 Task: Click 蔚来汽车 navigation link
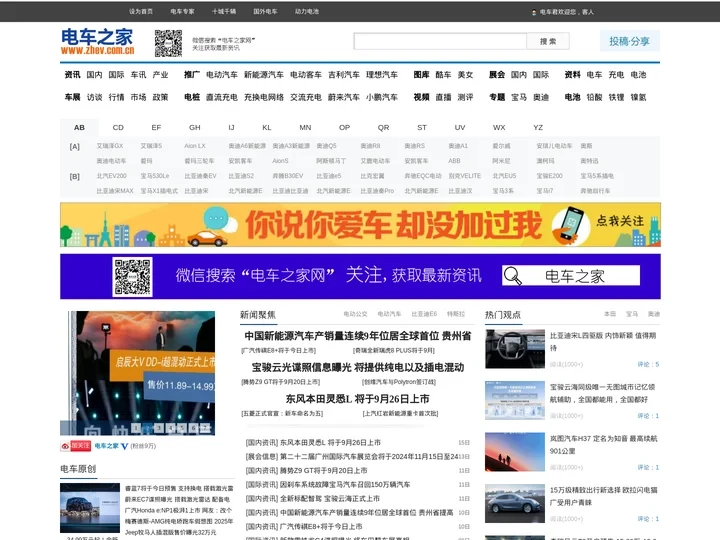coord(343,97)
